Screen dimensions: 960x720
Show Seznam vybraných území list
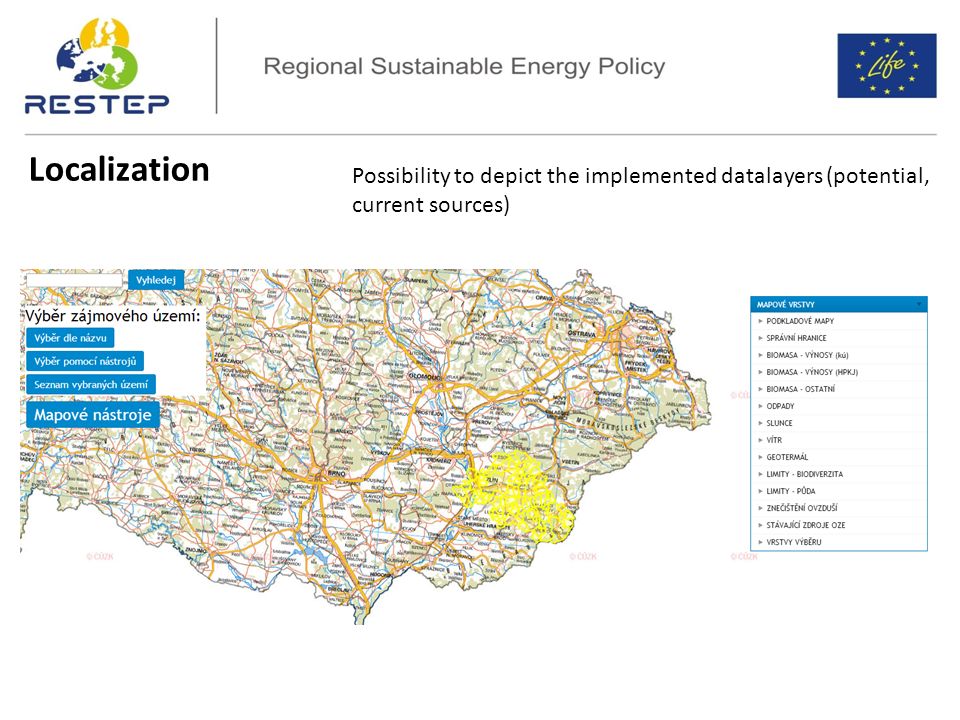(91, 384)
